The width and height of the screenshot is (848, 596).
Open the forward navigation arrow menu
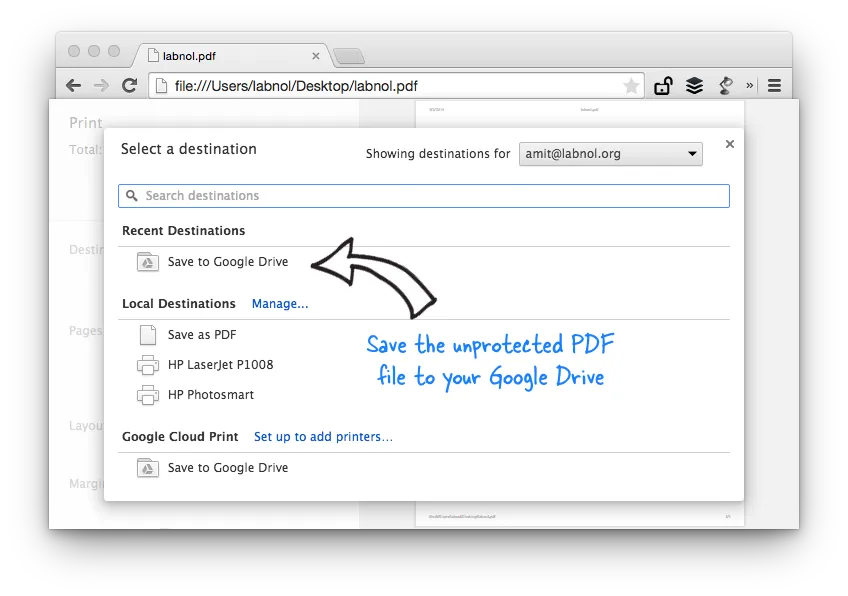coord(101,86)
